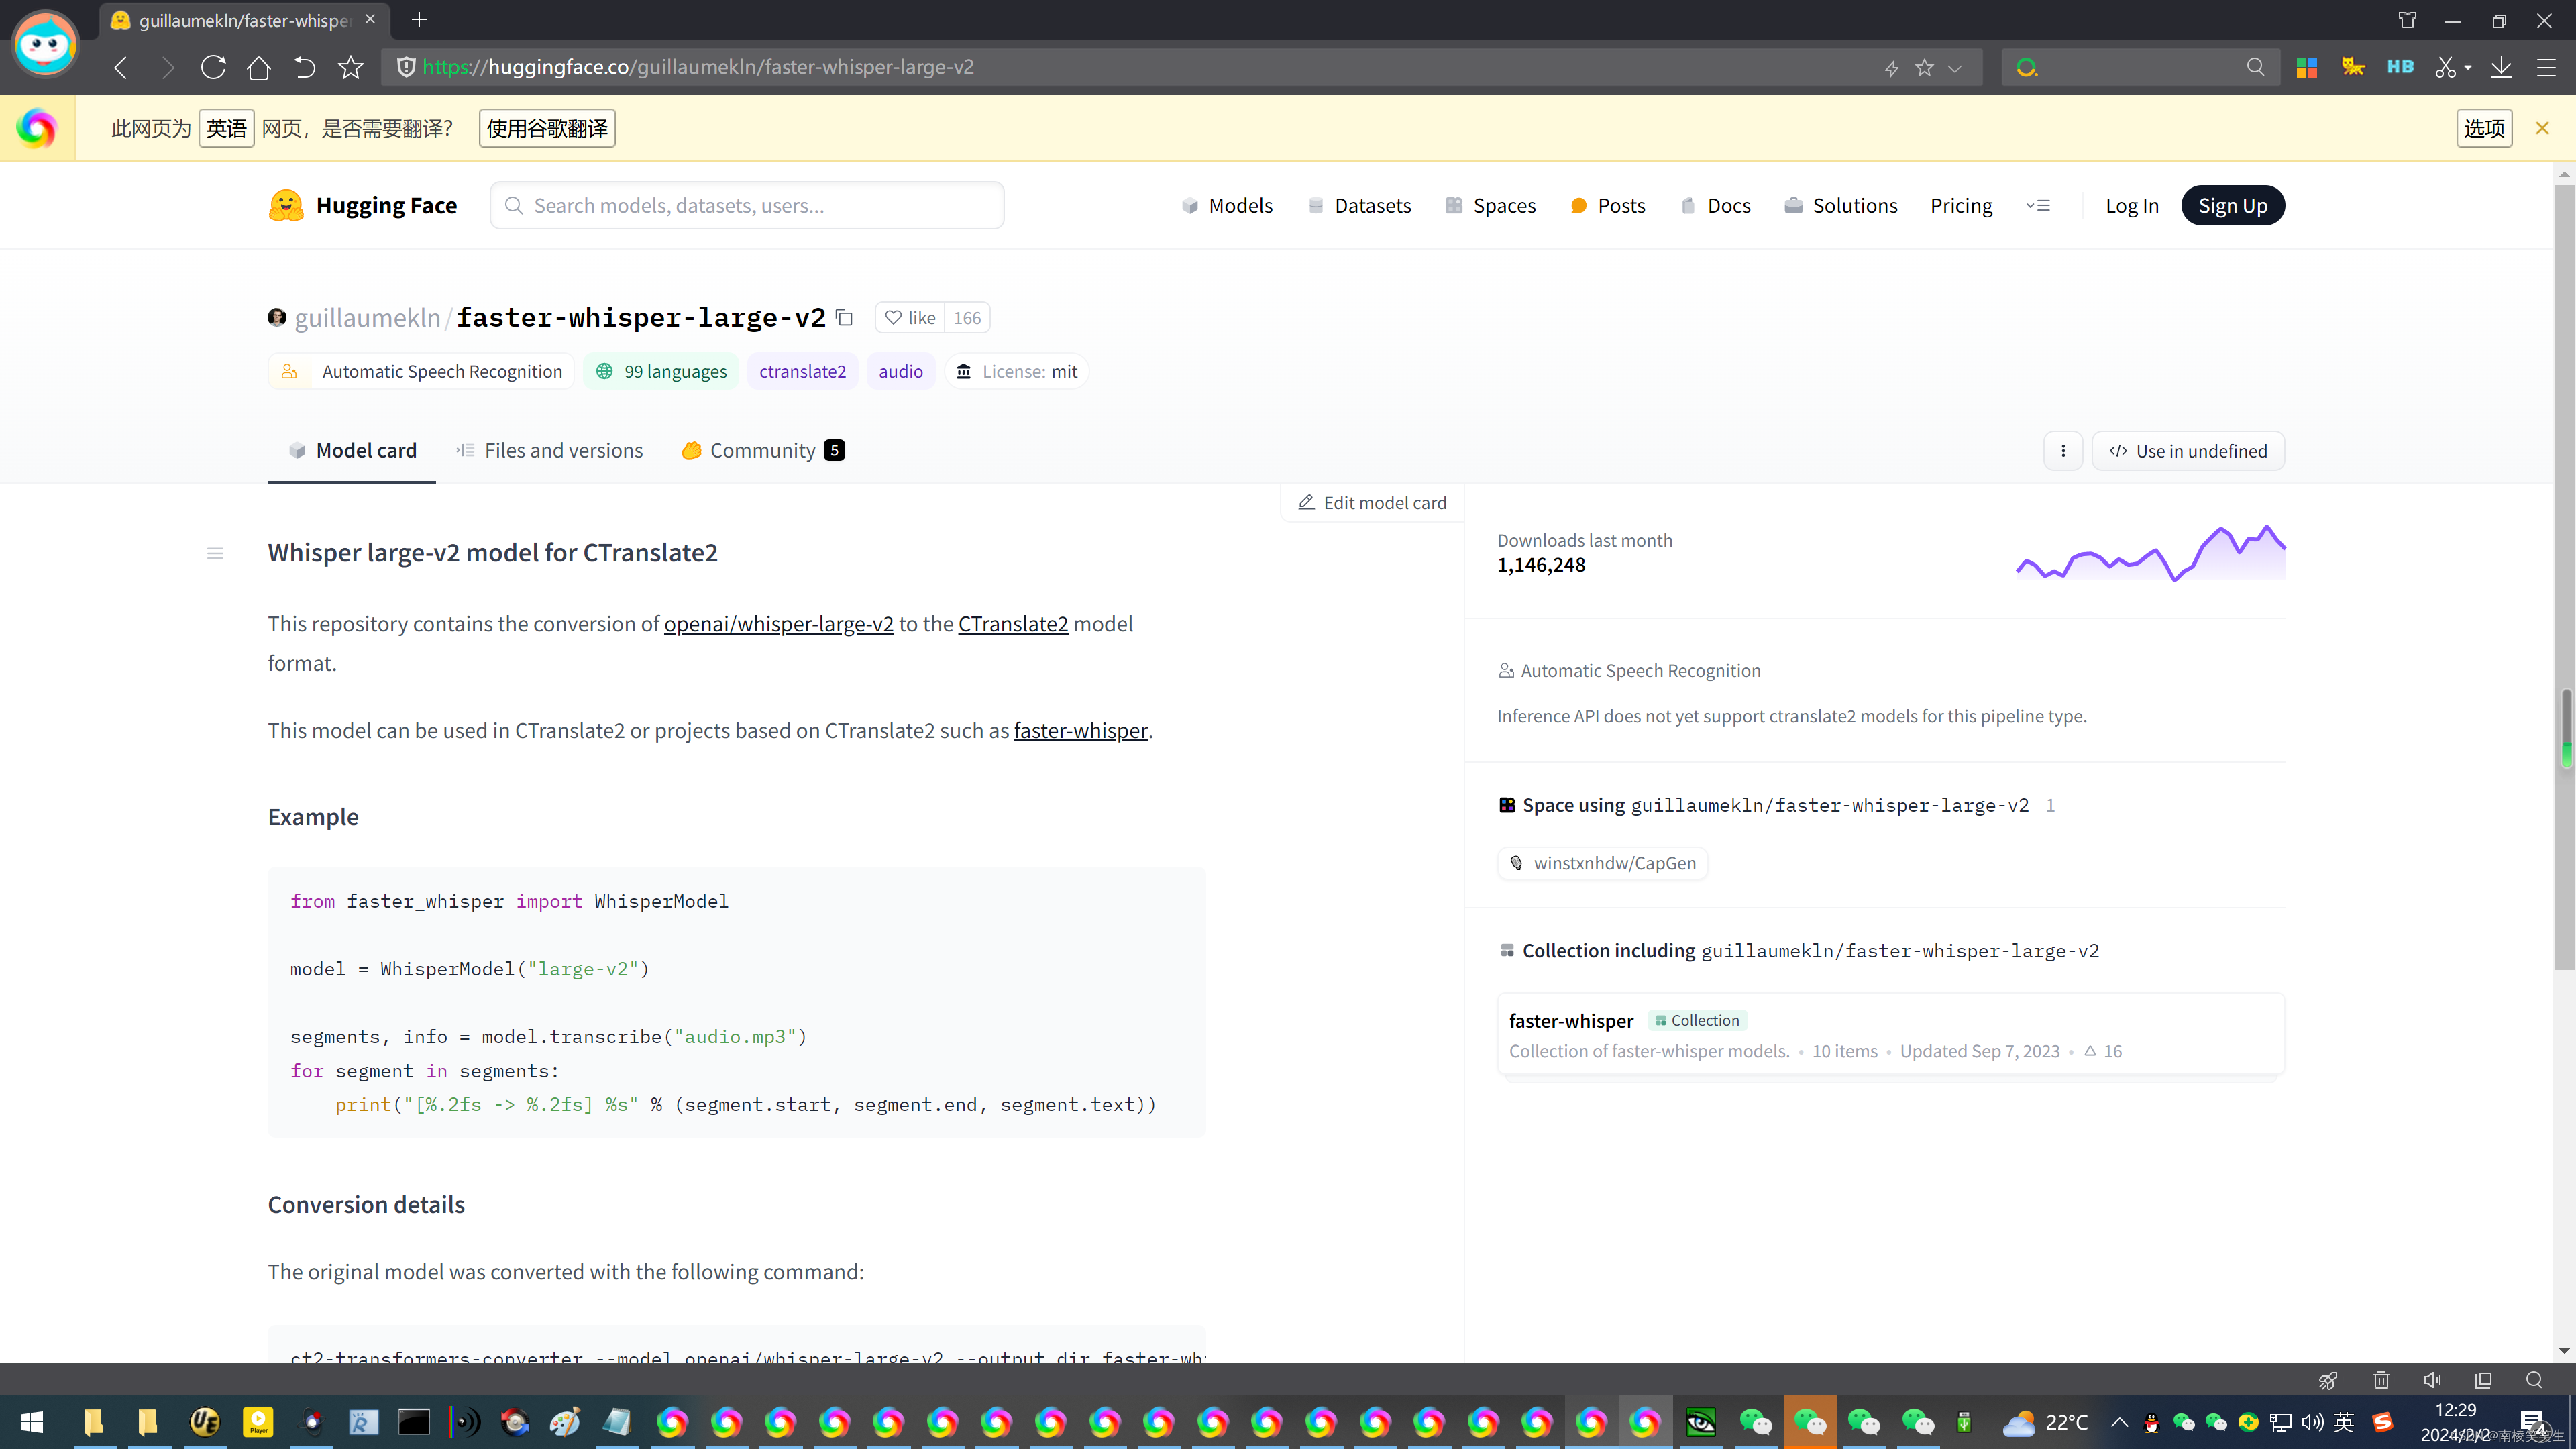Expand the navigation overflow menu
2576x1449 pixels.
[2038, 205]
